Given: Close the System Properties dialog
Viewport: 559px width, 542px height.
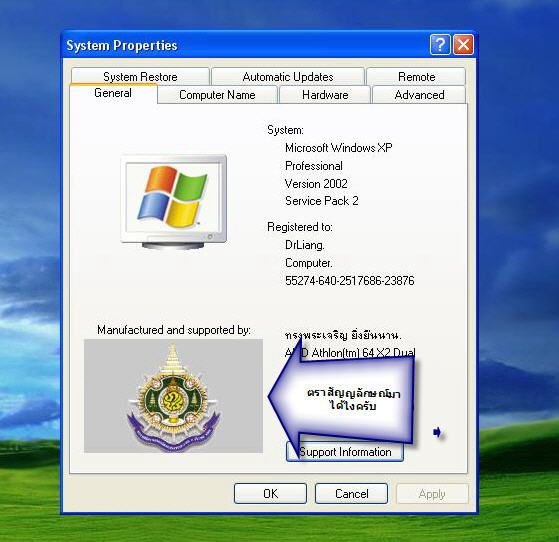Looking at the screenshot, I should (x=463, y=45).
